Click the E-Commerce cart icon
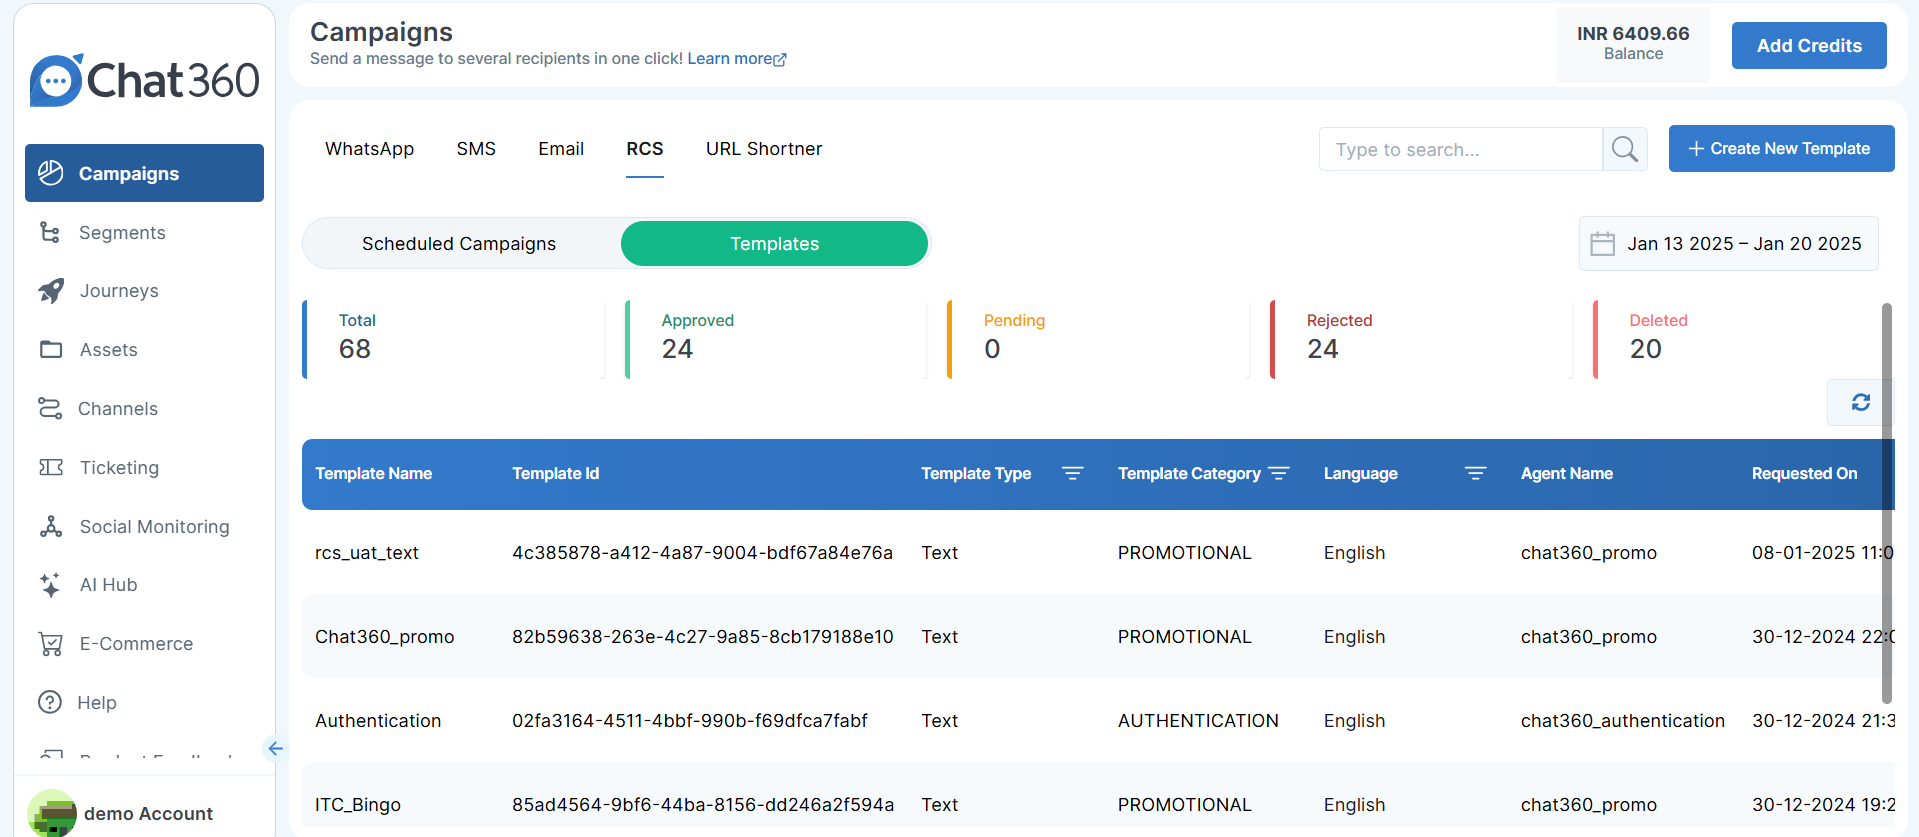Image resolution: width=1919 pixels, height=837 pixels. coord(50,644)
